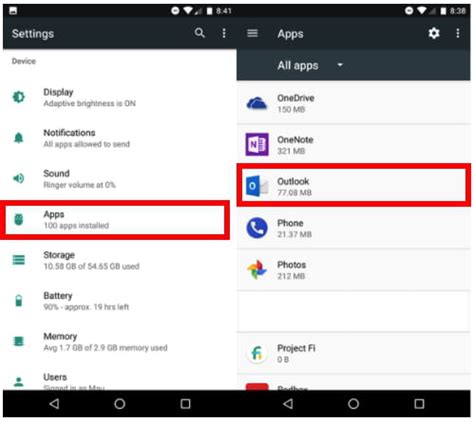Click the OneDrive cloud icon
Viewport: 474px width, 422px height.
[257, 103]
